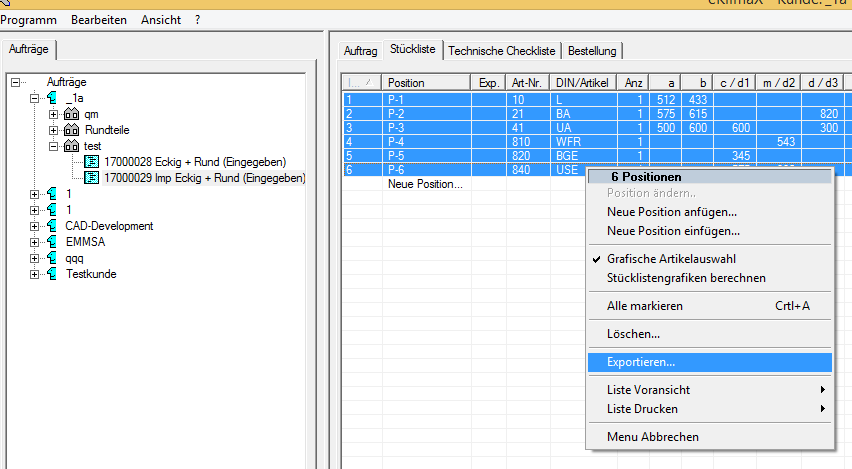Select the Aufträge tab in left panel
The width and height of the screenshot is (852, 469).
pos(29,49)
